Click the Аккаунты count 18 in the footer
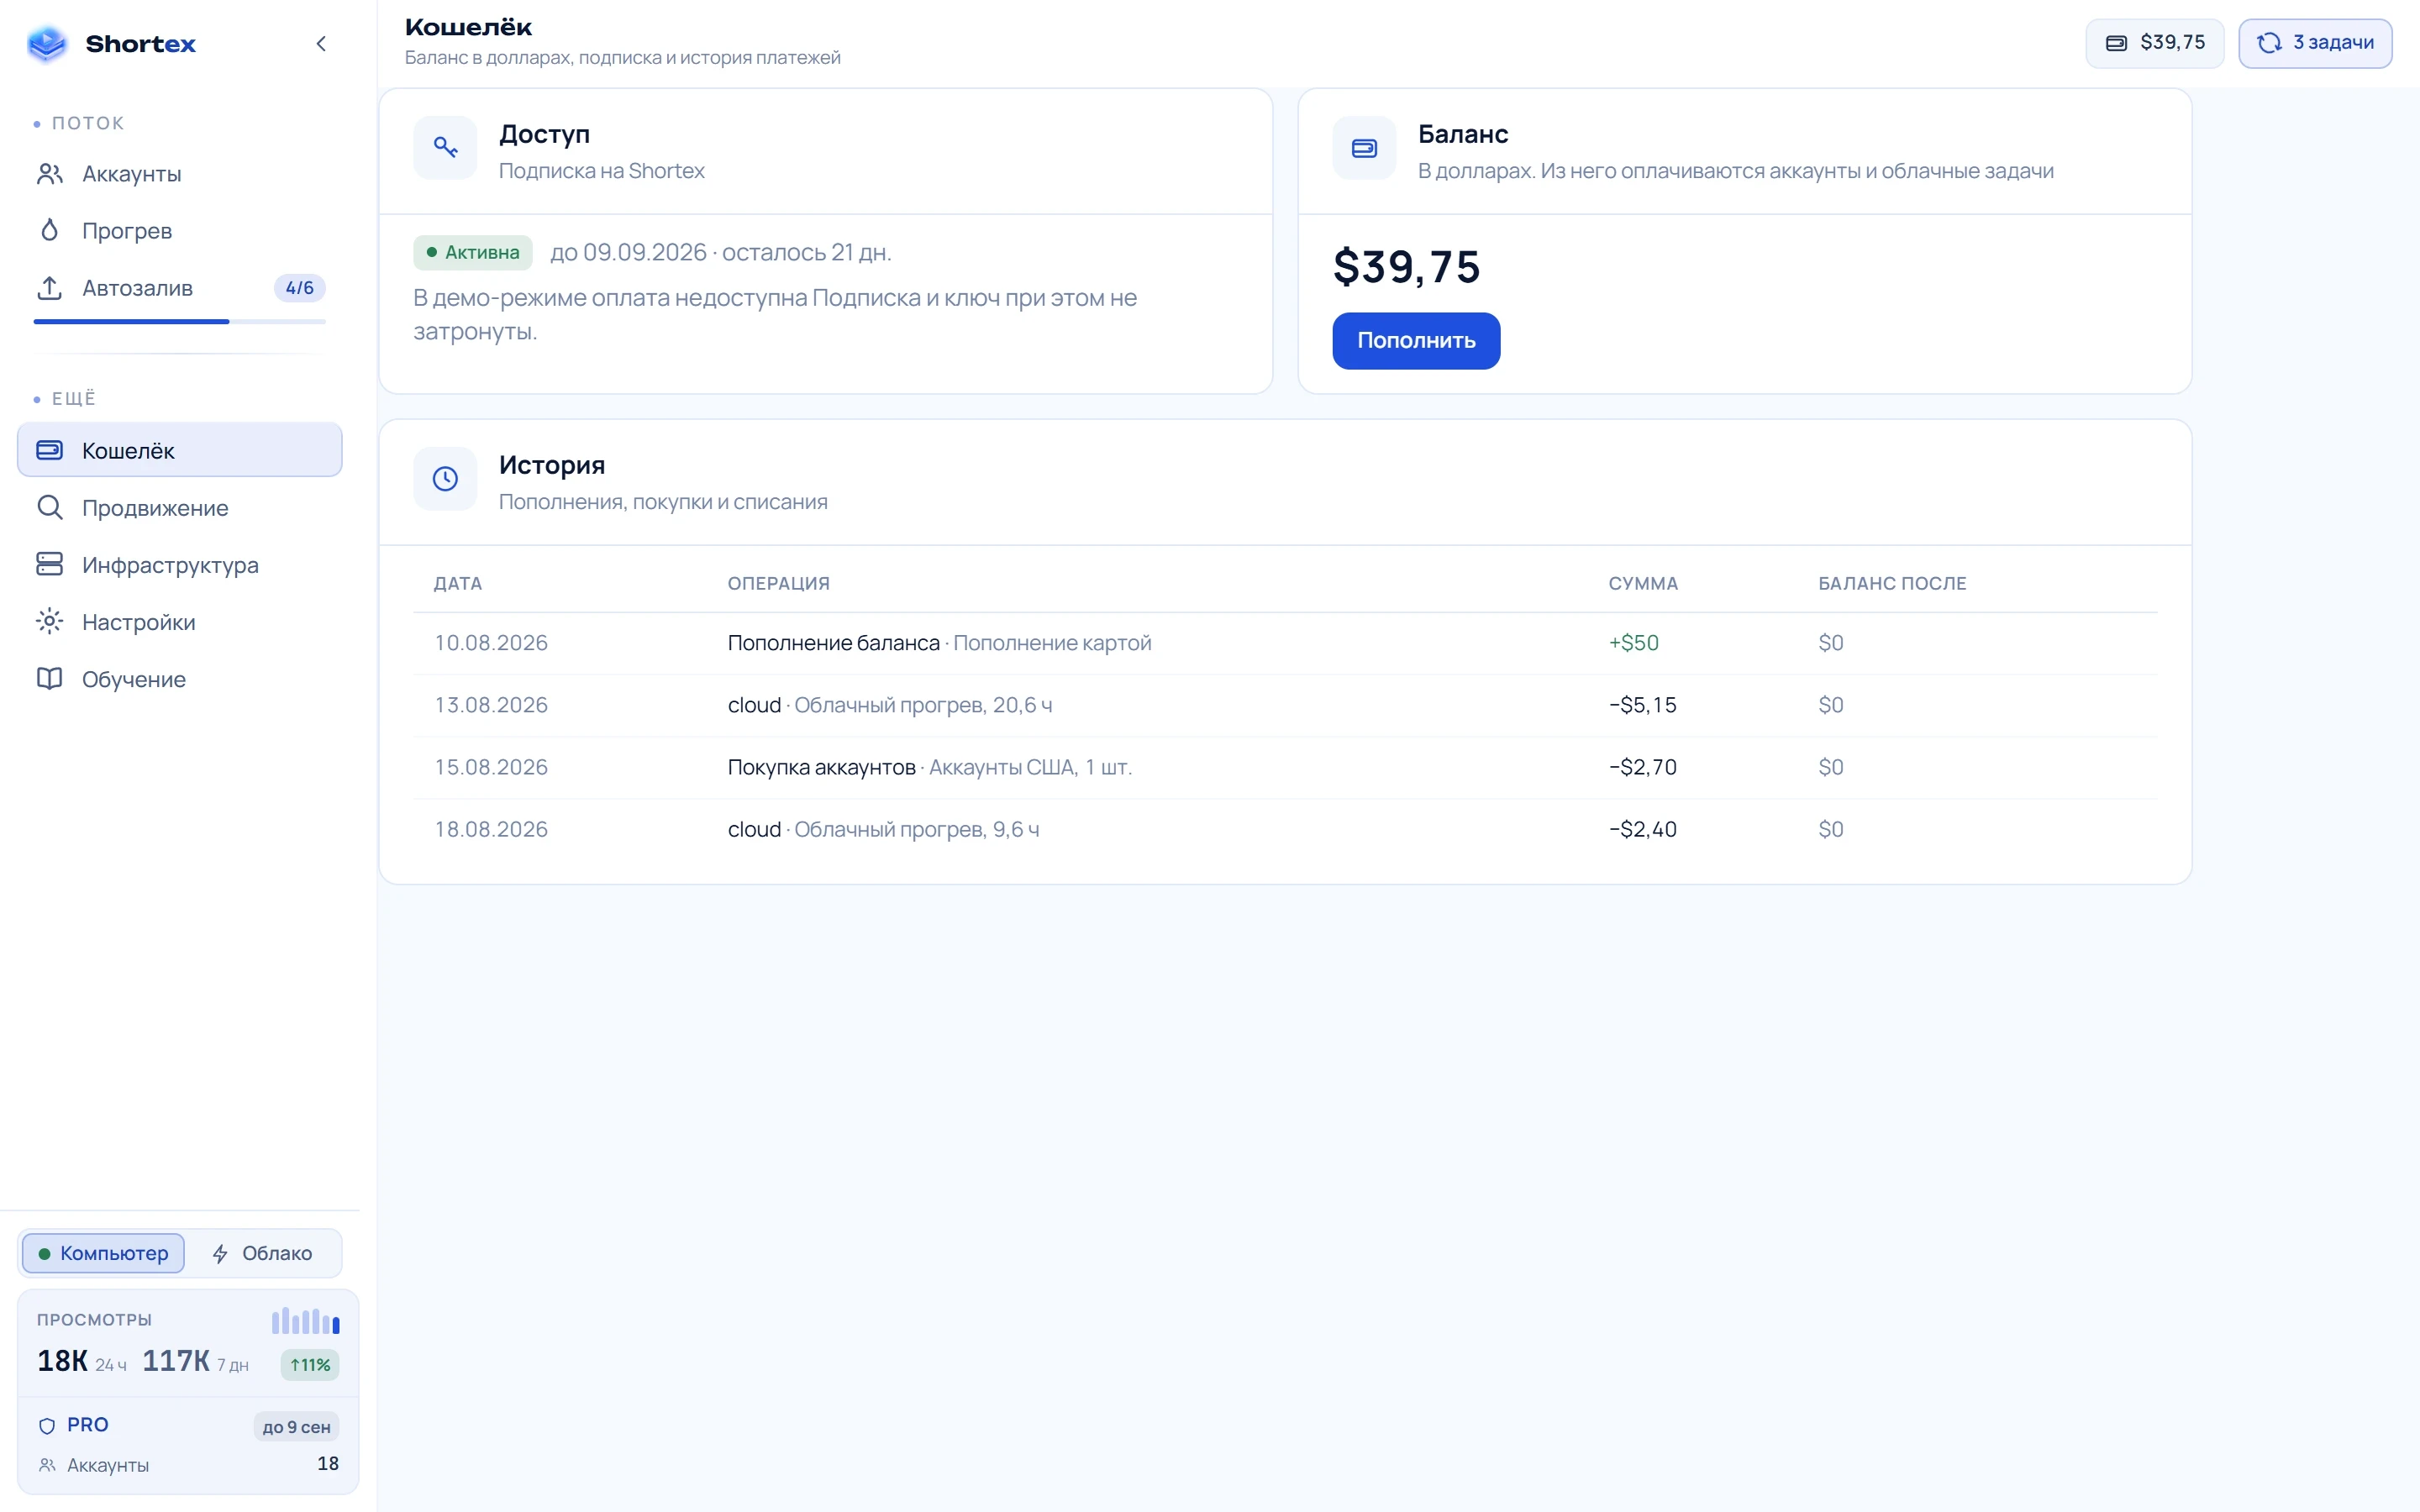The height and width of the screenshot is (1512, 2420). pyautogui.click(x=328, y=1464)
